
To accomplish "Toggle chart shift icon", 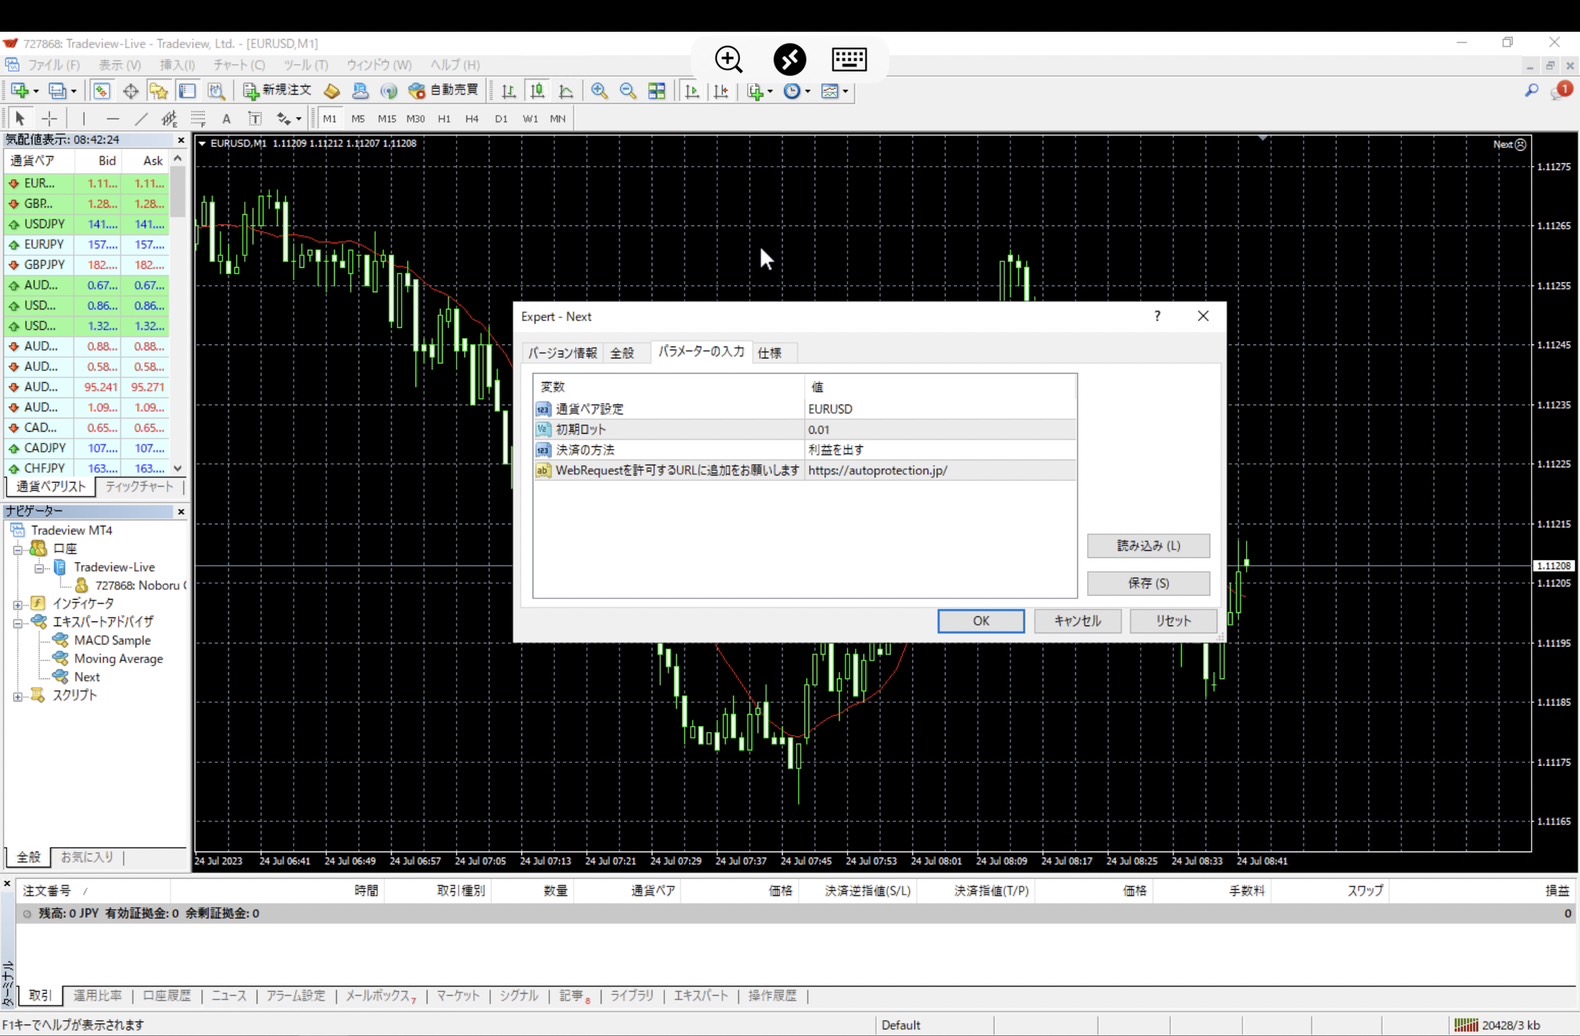I will (721, 91).
